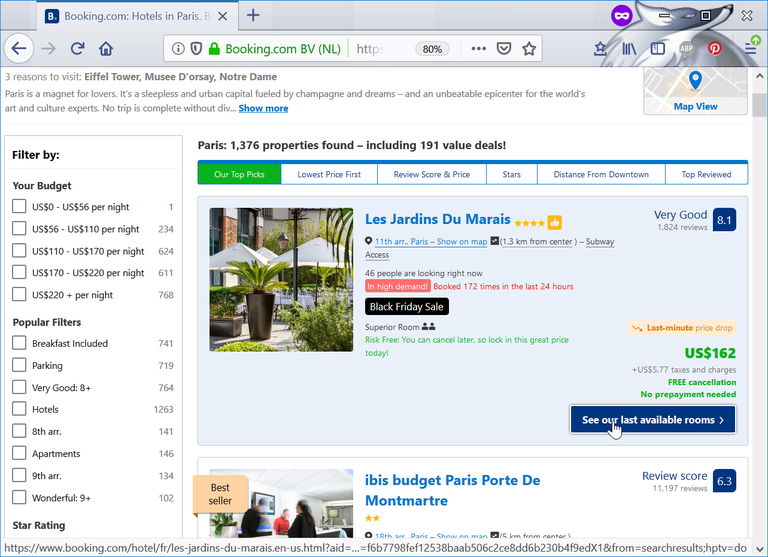Bookmark this page with the star icon
The width and height of the screenshot is (768, 557).
pos(529,48)
